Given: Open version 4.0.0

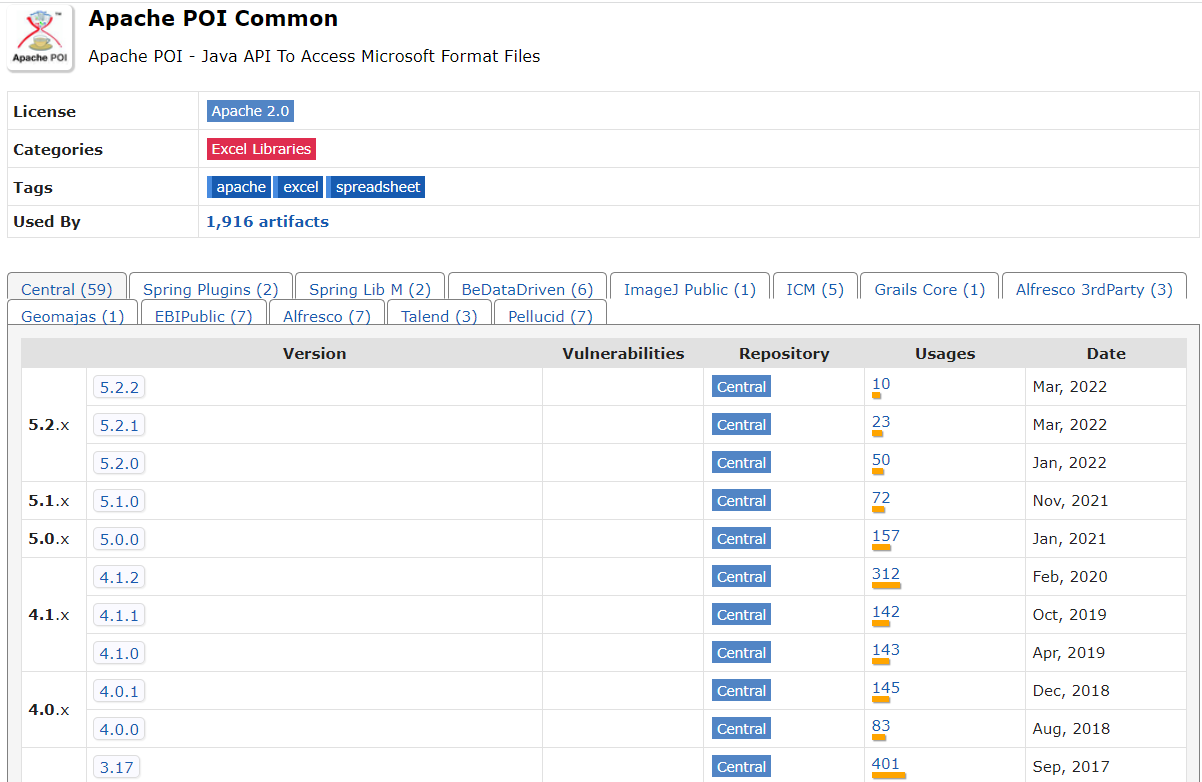Looking at the screenshot, I should [x=119, y=729].
